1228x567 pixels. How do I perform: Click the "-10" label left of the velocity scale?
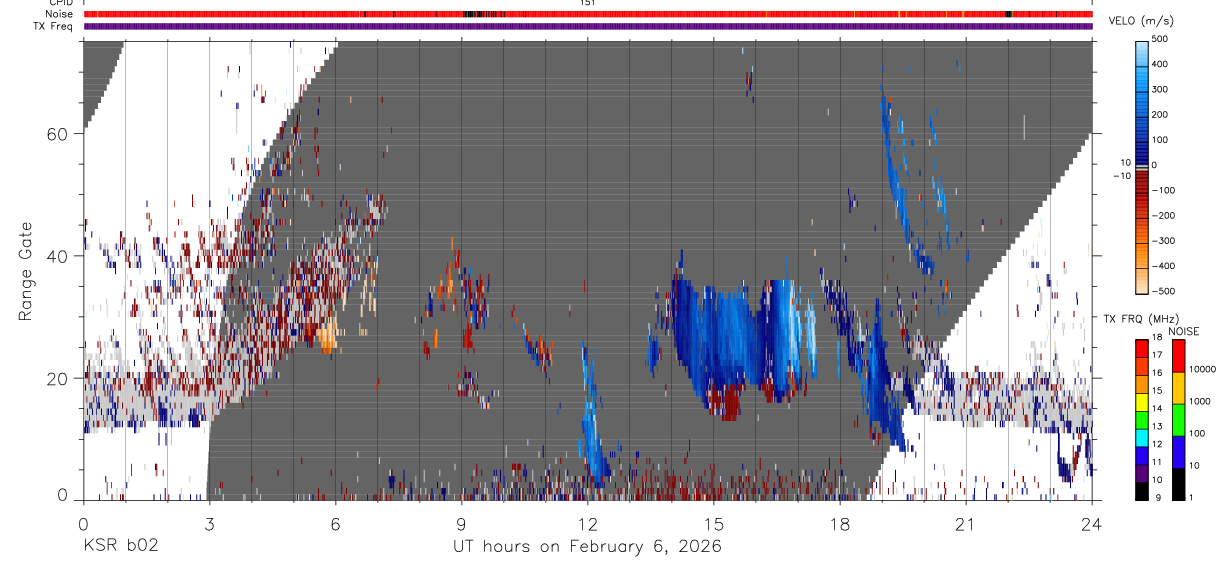pyautogui.click(x=1120, y=175)
